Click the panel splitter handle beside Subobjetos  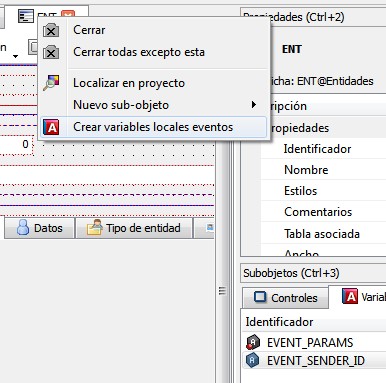(222, 291)
